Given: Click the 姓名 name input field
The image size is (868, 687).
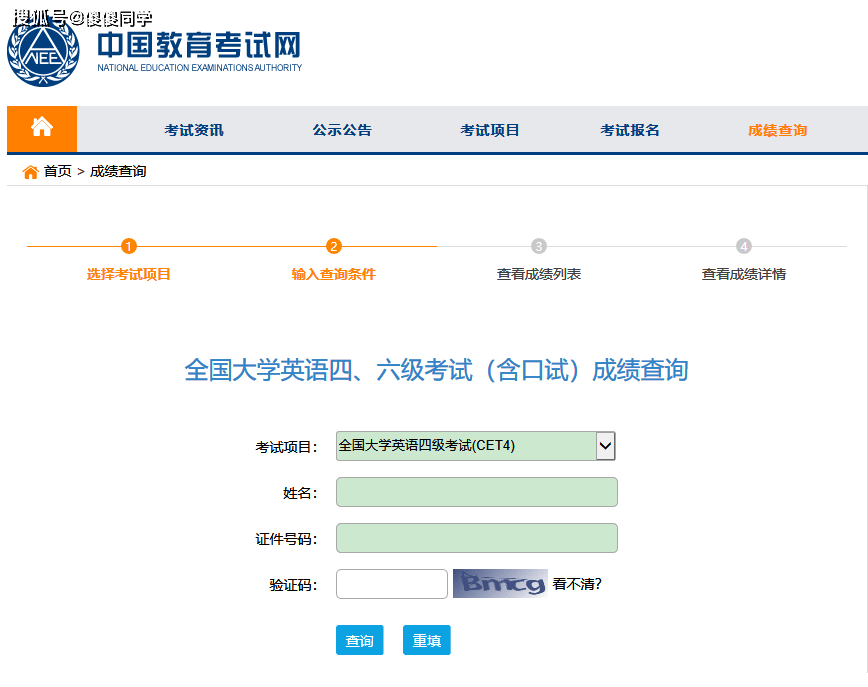Looking at the screenshot, I should 477,492.
